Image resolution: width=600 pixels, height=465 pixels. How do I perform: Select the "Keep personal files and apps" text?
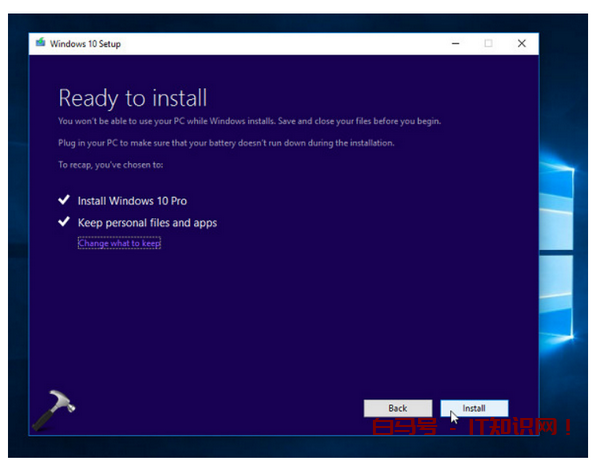tap(147, 222)
